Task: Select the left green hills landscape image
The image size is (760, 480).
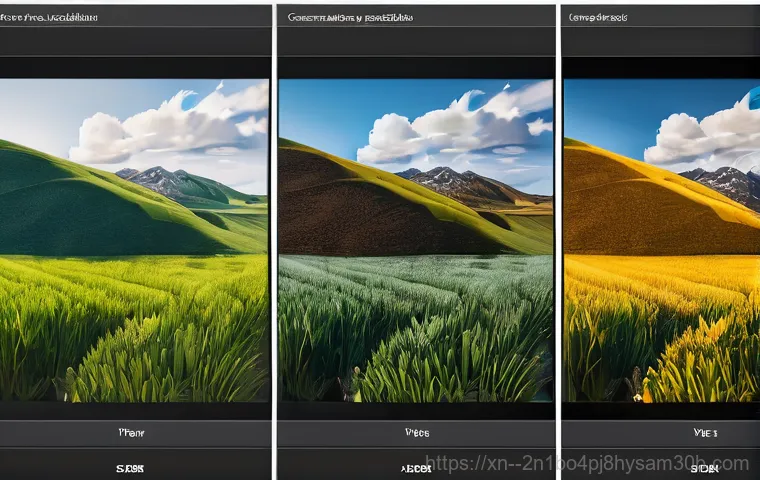Action: (x=134, y=240)
